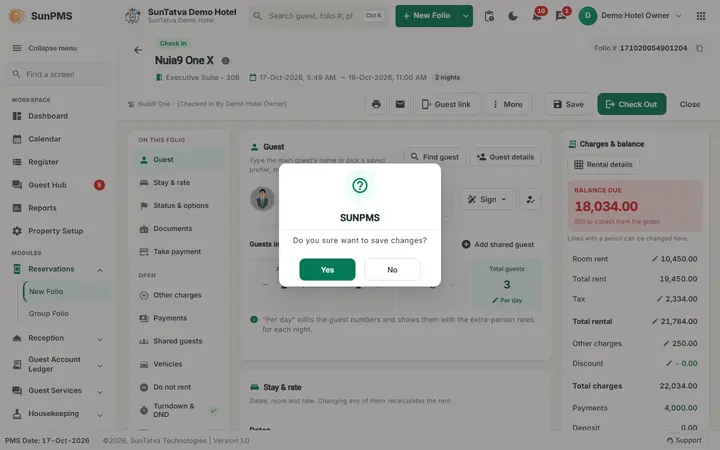Click Add shared guest
The width and height of the screenshot is (720, 450).
(x=497, y=245)
